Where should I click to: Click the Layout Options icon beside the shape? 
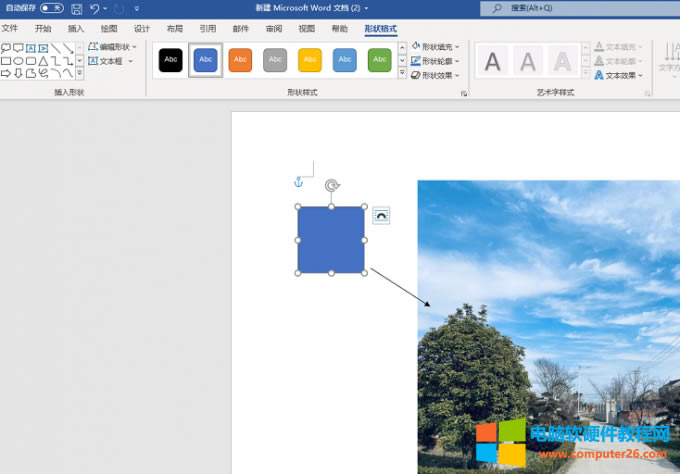click(381, 216)
